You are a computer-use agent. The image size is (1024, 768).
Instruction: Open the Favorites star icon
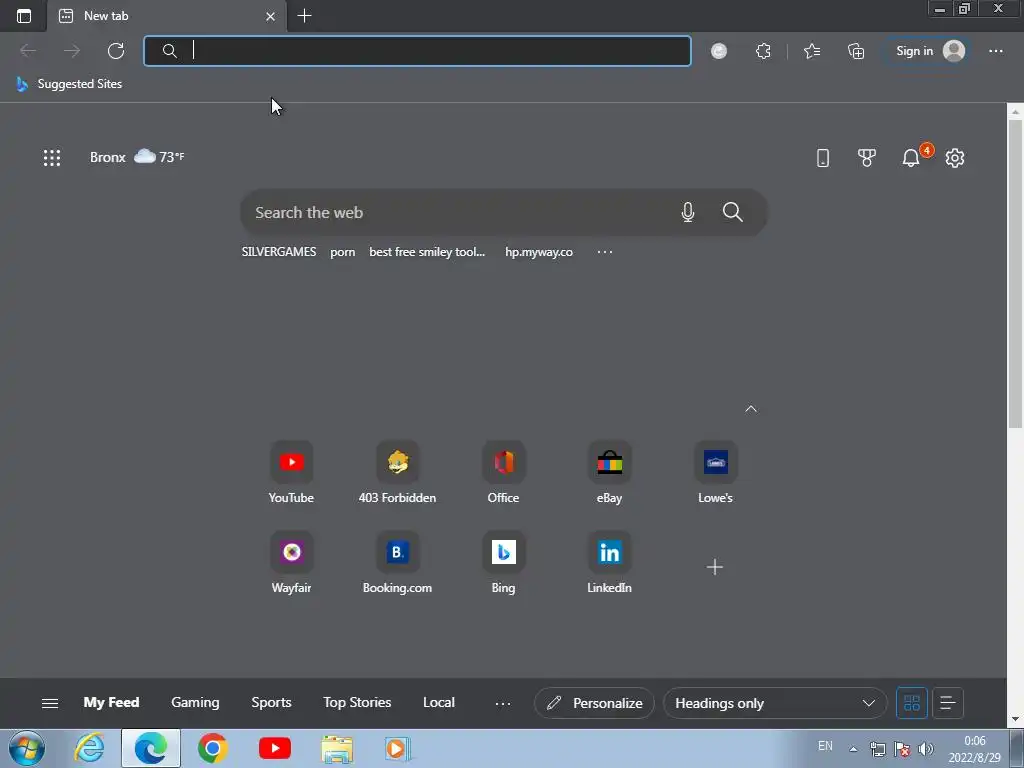[x=812, y=51]
